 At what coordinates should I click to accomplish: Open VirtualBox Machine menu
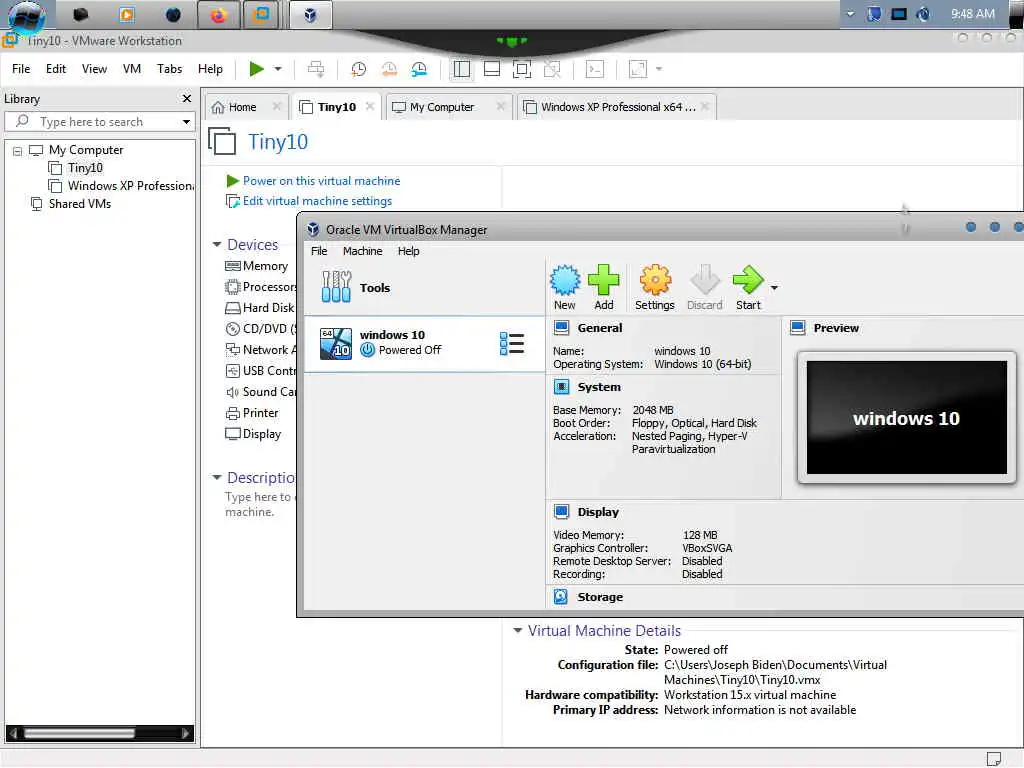point(362,251)
